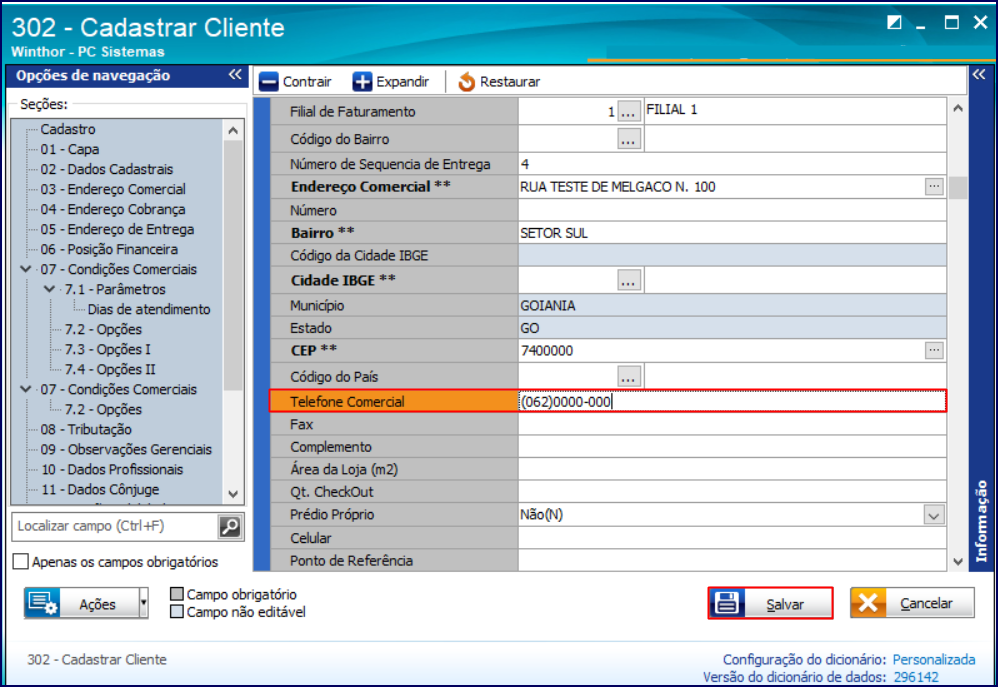Viewport: 998px width, 687px height.
Task: Click the FILIAL 1 description text
Action: pos(671,110)
